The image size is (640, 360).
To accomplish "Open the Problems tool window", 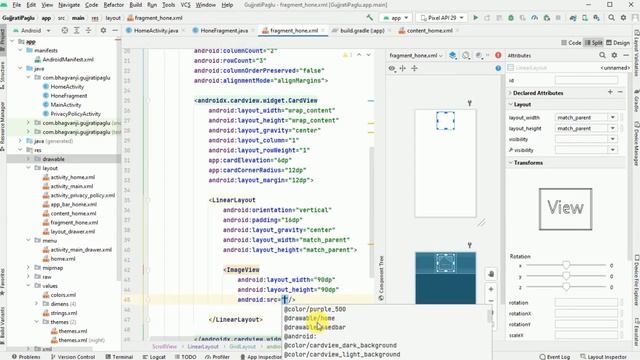I will coord(26,357).
